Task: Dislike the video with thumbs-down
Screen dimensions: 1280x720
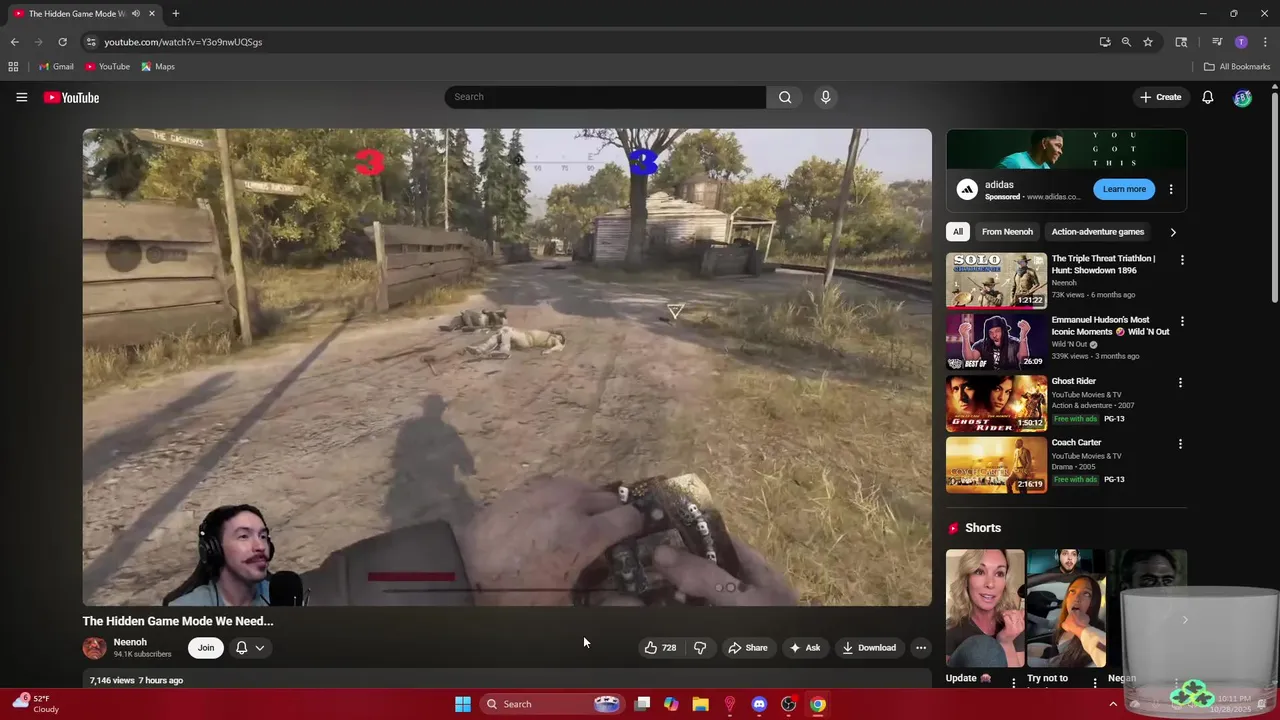Action: [700, 647]
